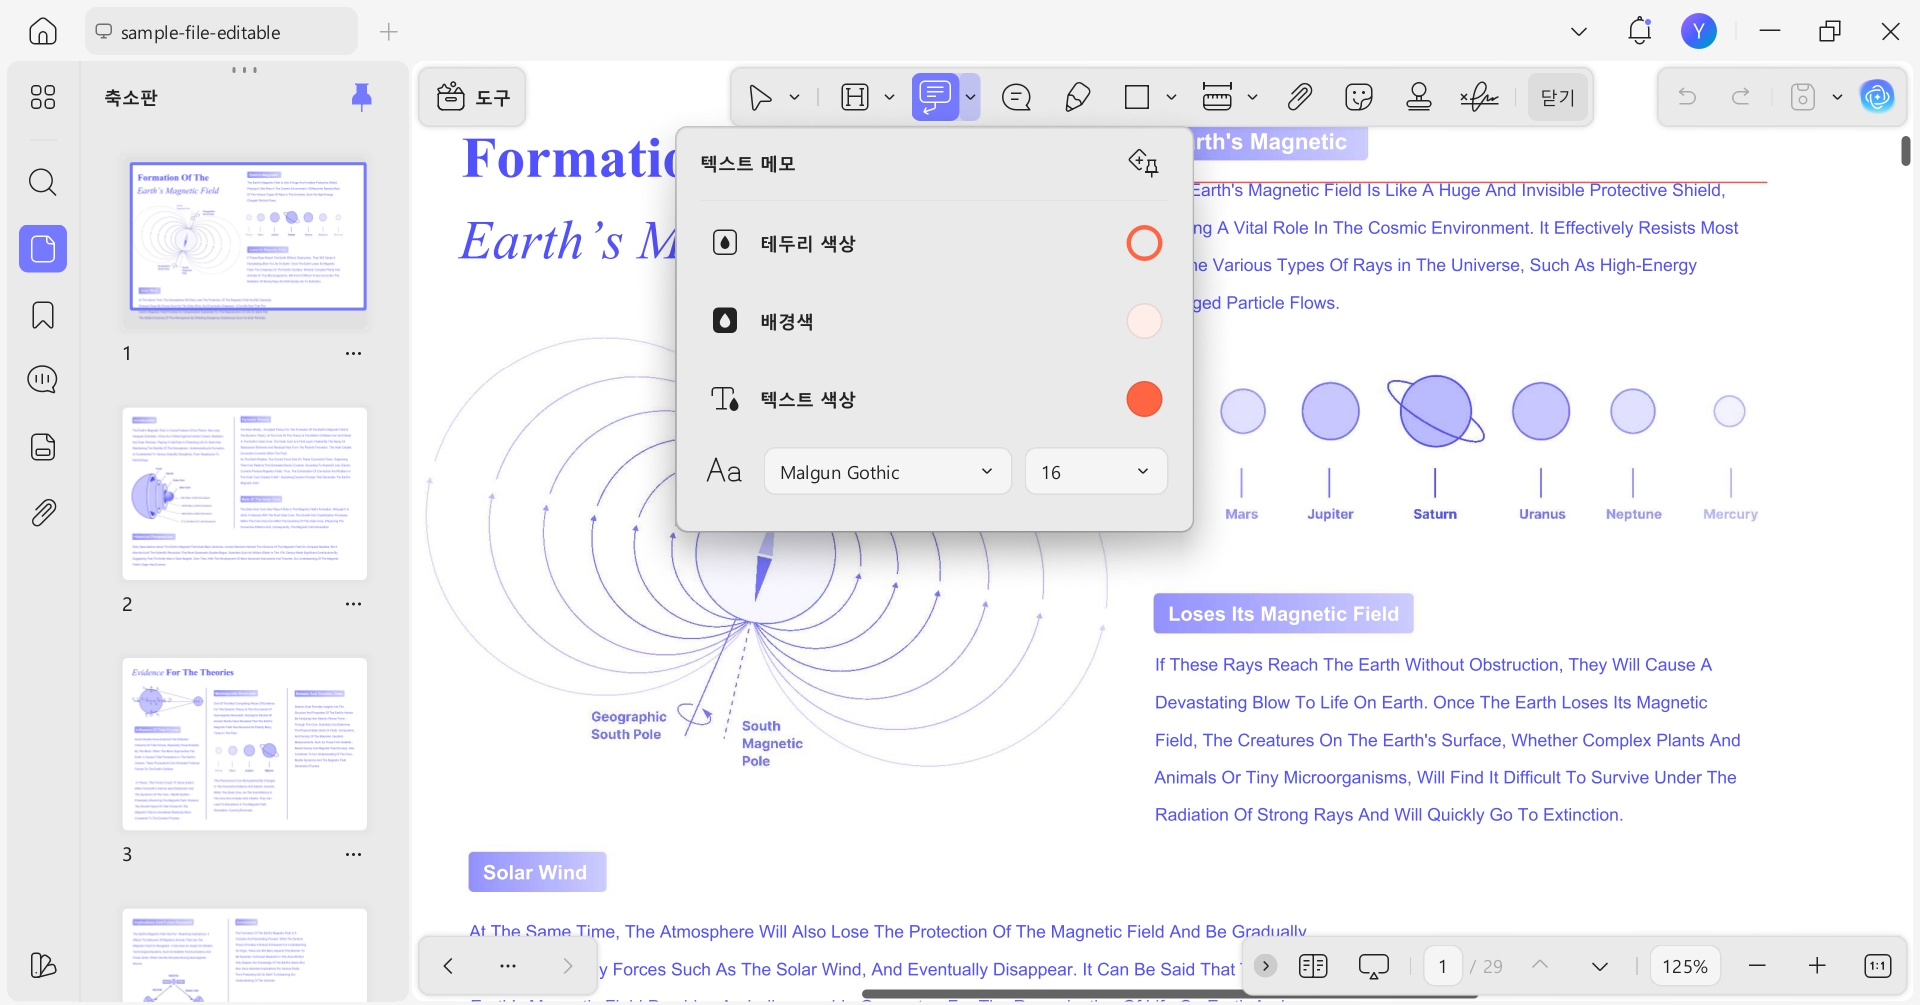
Task: Choose the sticker tool
Action: (x=1359, y=97)
